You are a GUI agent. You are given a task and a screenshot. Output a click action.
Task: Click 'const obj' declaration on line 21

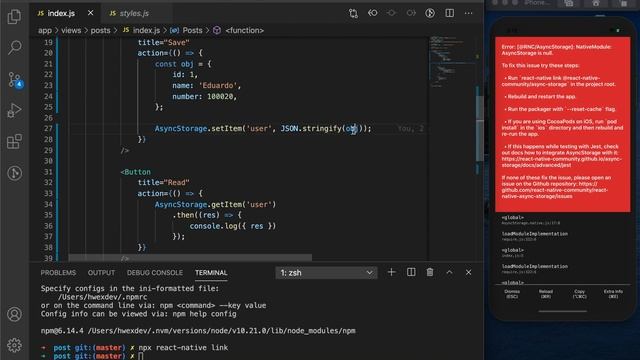tap(174, 64)
